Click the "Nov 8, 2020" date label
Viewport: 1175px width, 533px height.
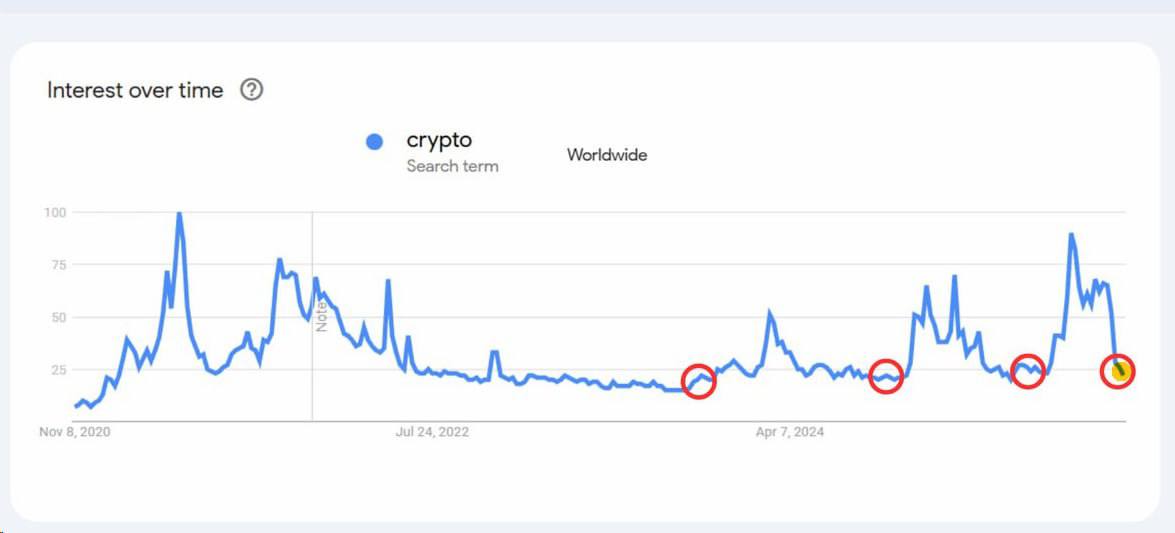coord(75,432)
